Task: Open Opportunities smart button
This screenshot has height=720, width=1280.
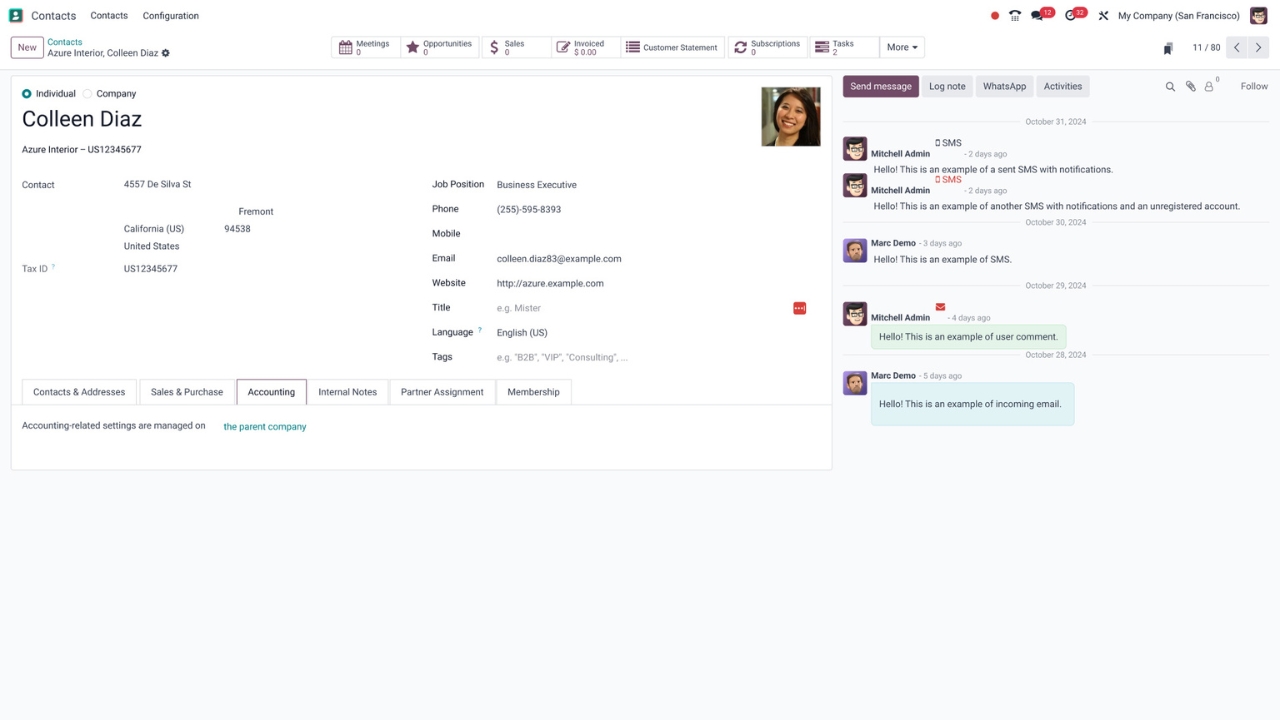Action: pos(441,47)
